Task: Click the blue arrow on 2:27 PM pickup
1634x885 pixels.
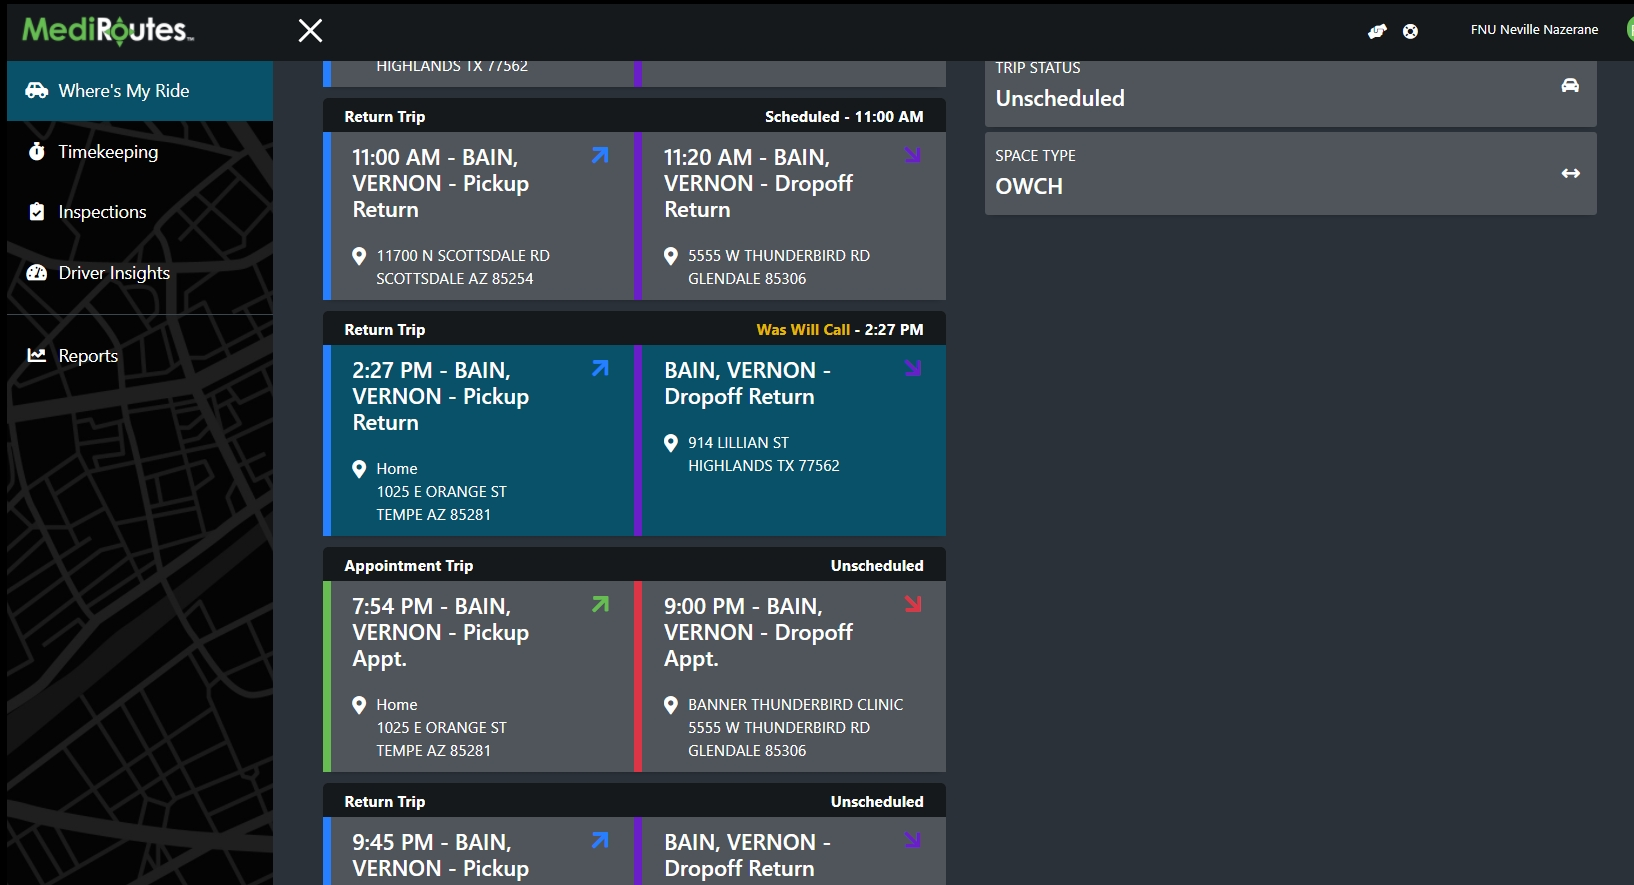Action: point(600,368)
